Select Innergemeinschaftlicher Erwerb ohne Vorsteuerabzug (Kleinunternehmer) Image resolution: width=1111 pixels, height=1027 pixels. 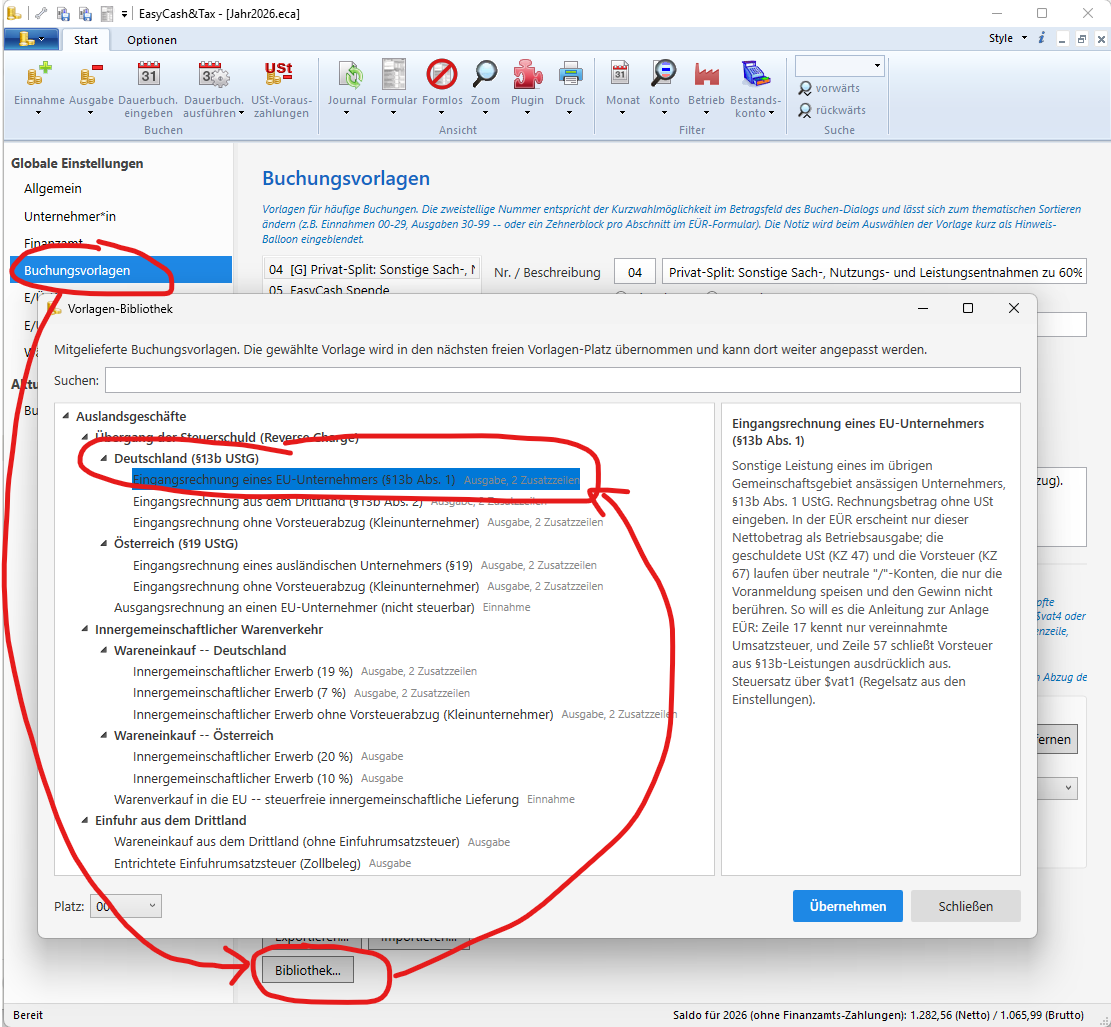point(343,714)
